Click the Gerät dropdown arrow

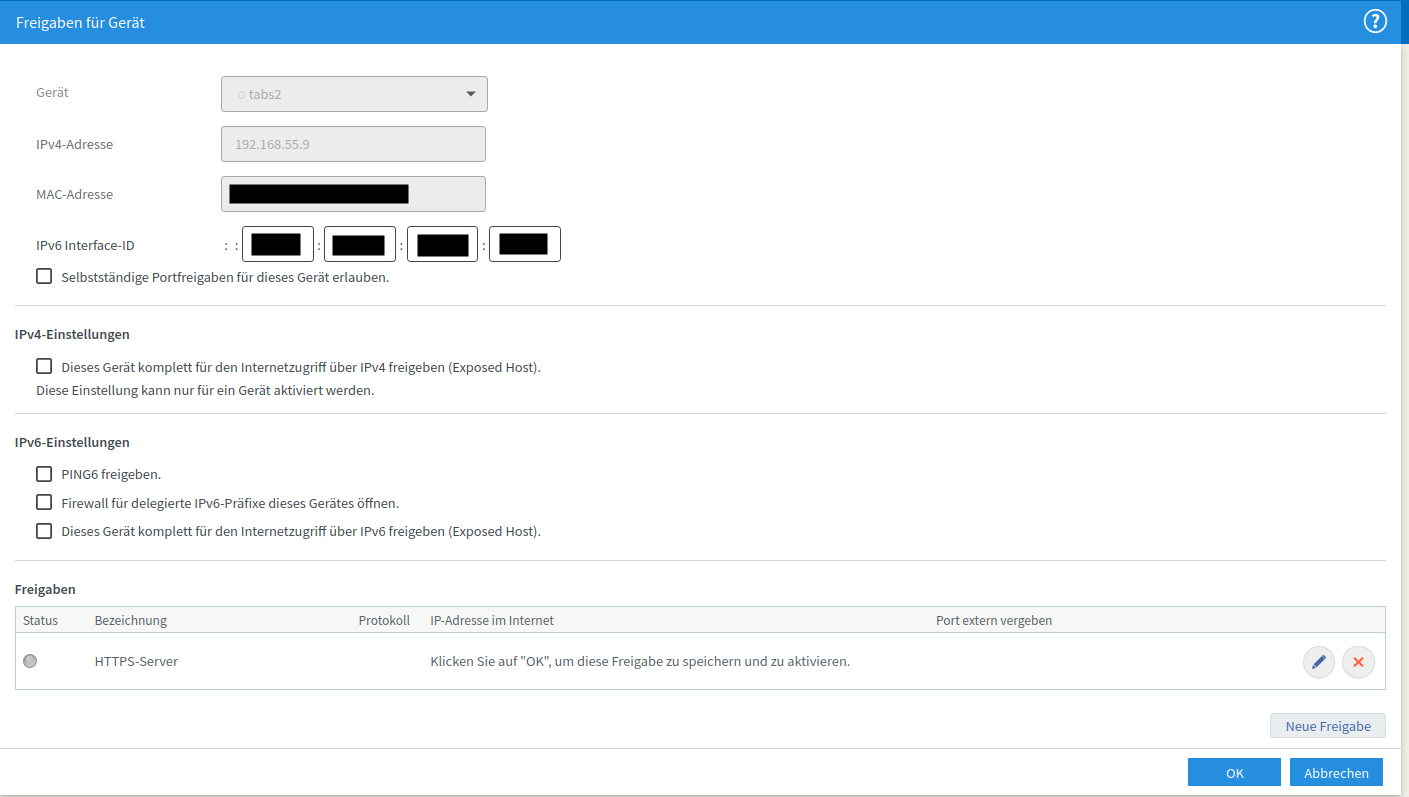point(471,94)
